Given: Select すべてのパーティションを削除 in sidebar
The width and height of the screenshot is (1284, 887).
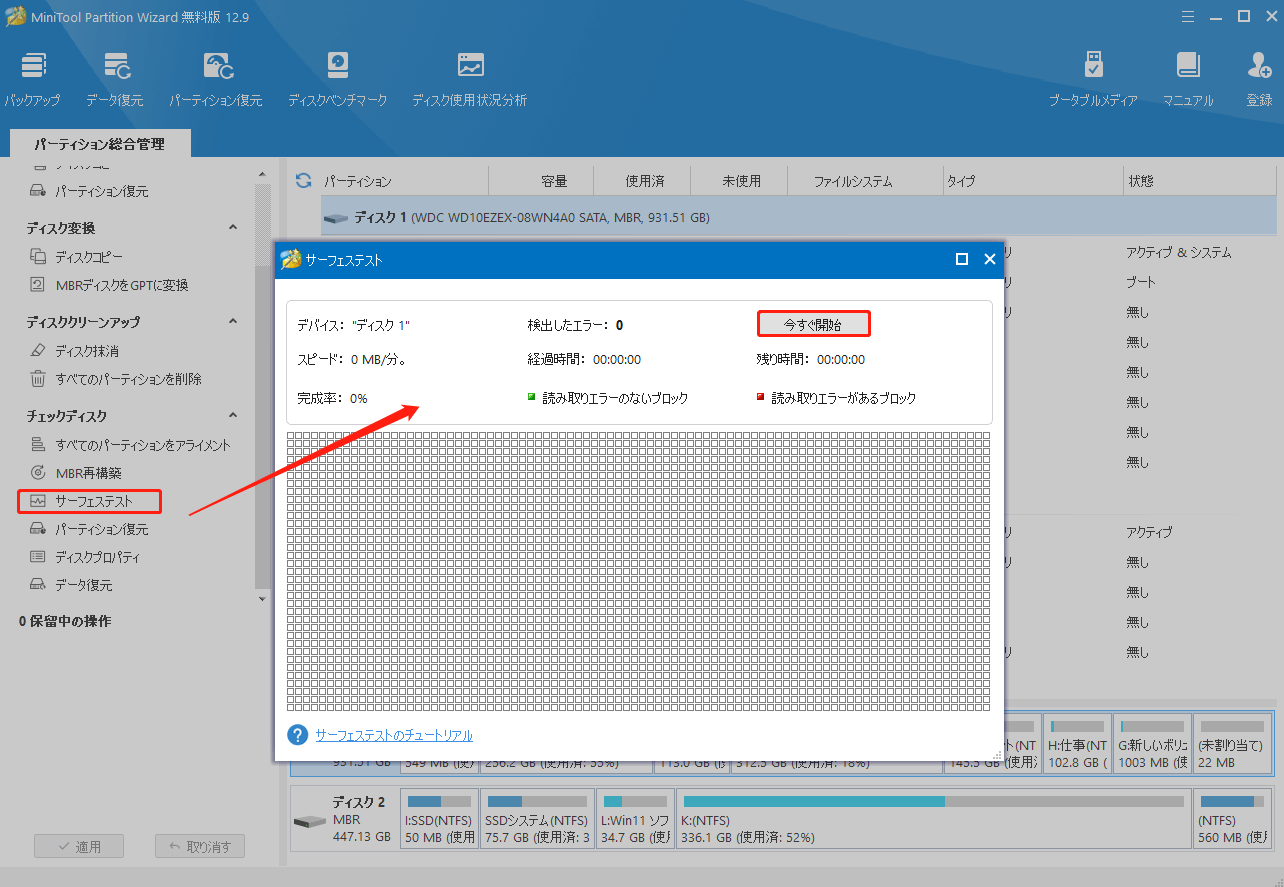Looking at the screenshot, I should [115, 379].
